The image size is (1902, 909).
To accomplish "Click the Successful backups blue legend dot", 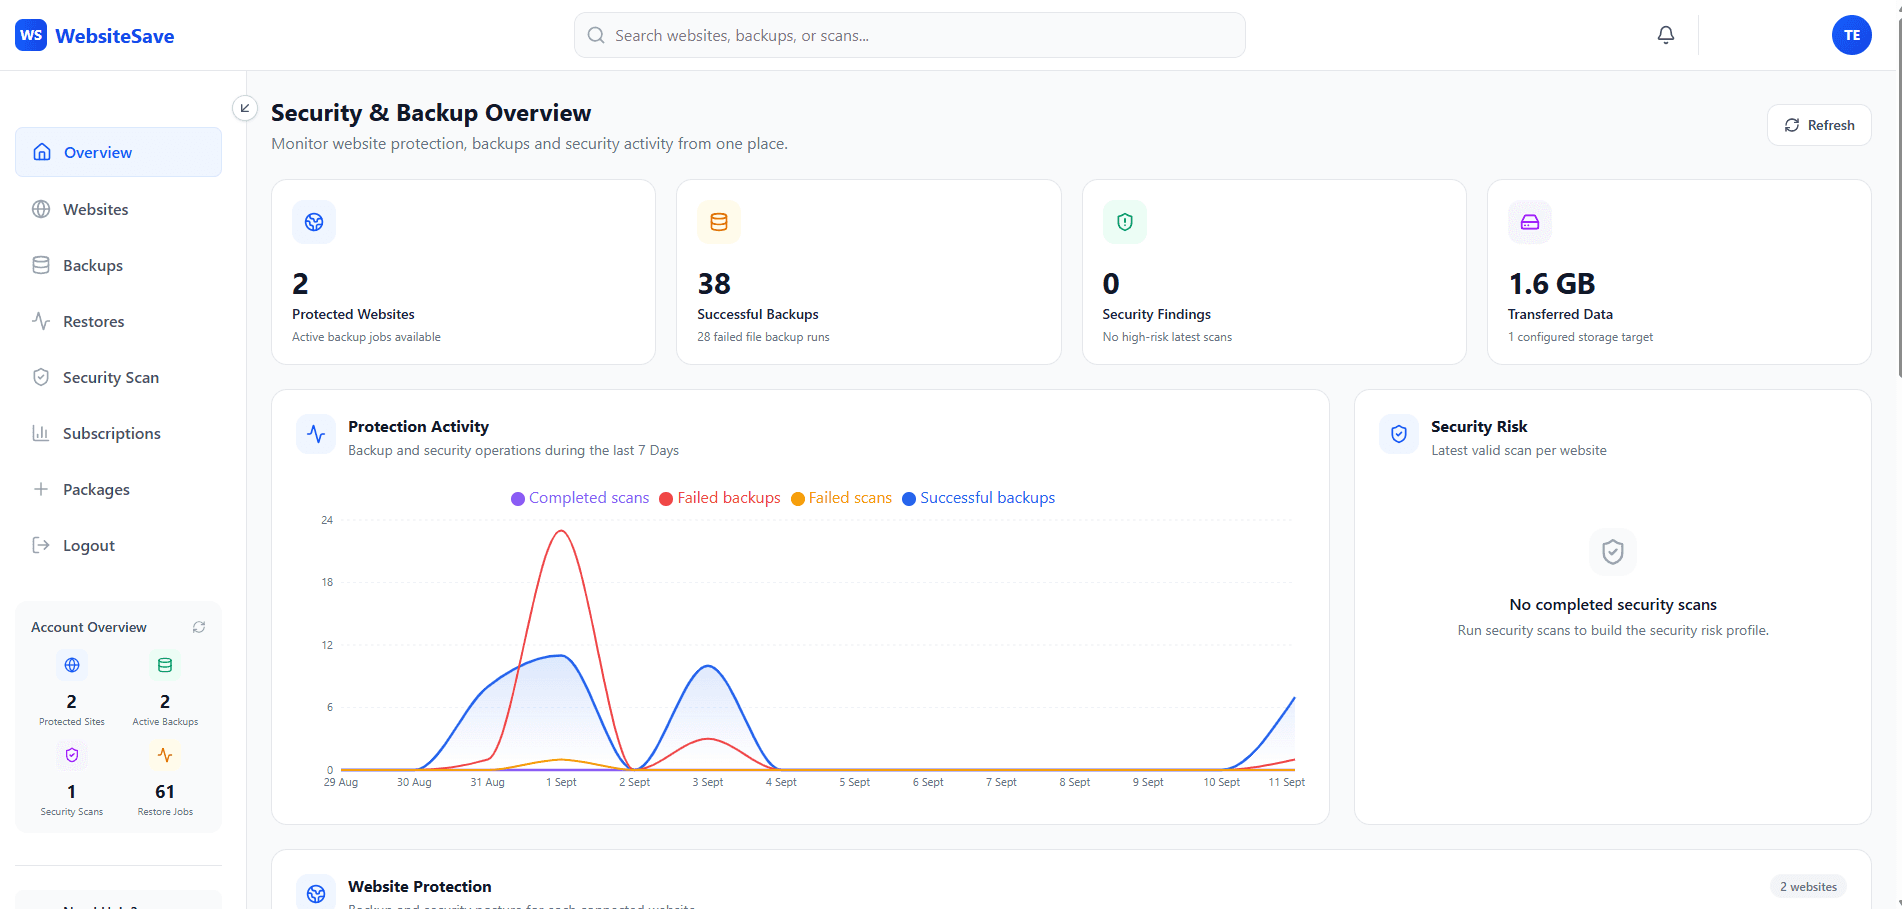I will tap(909, 499).
